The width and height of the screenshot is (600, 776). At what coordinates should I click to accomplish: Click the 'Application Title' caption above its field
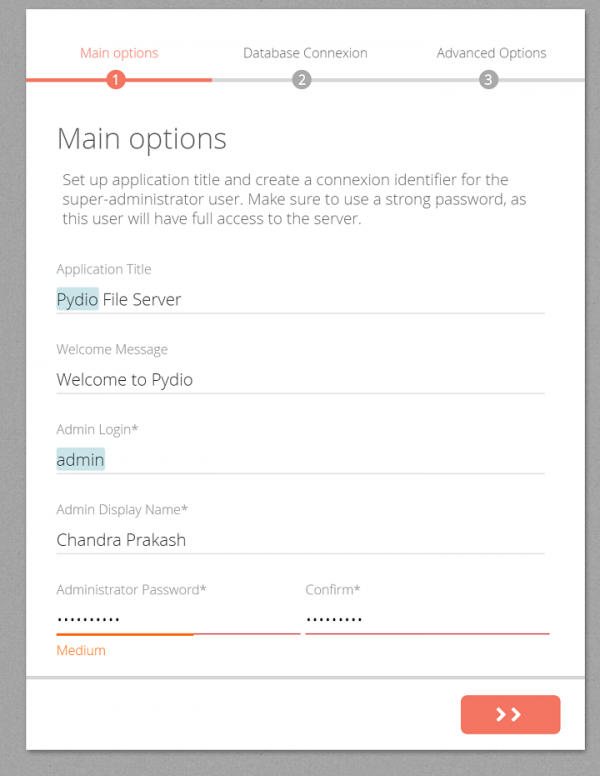(104, 270)
